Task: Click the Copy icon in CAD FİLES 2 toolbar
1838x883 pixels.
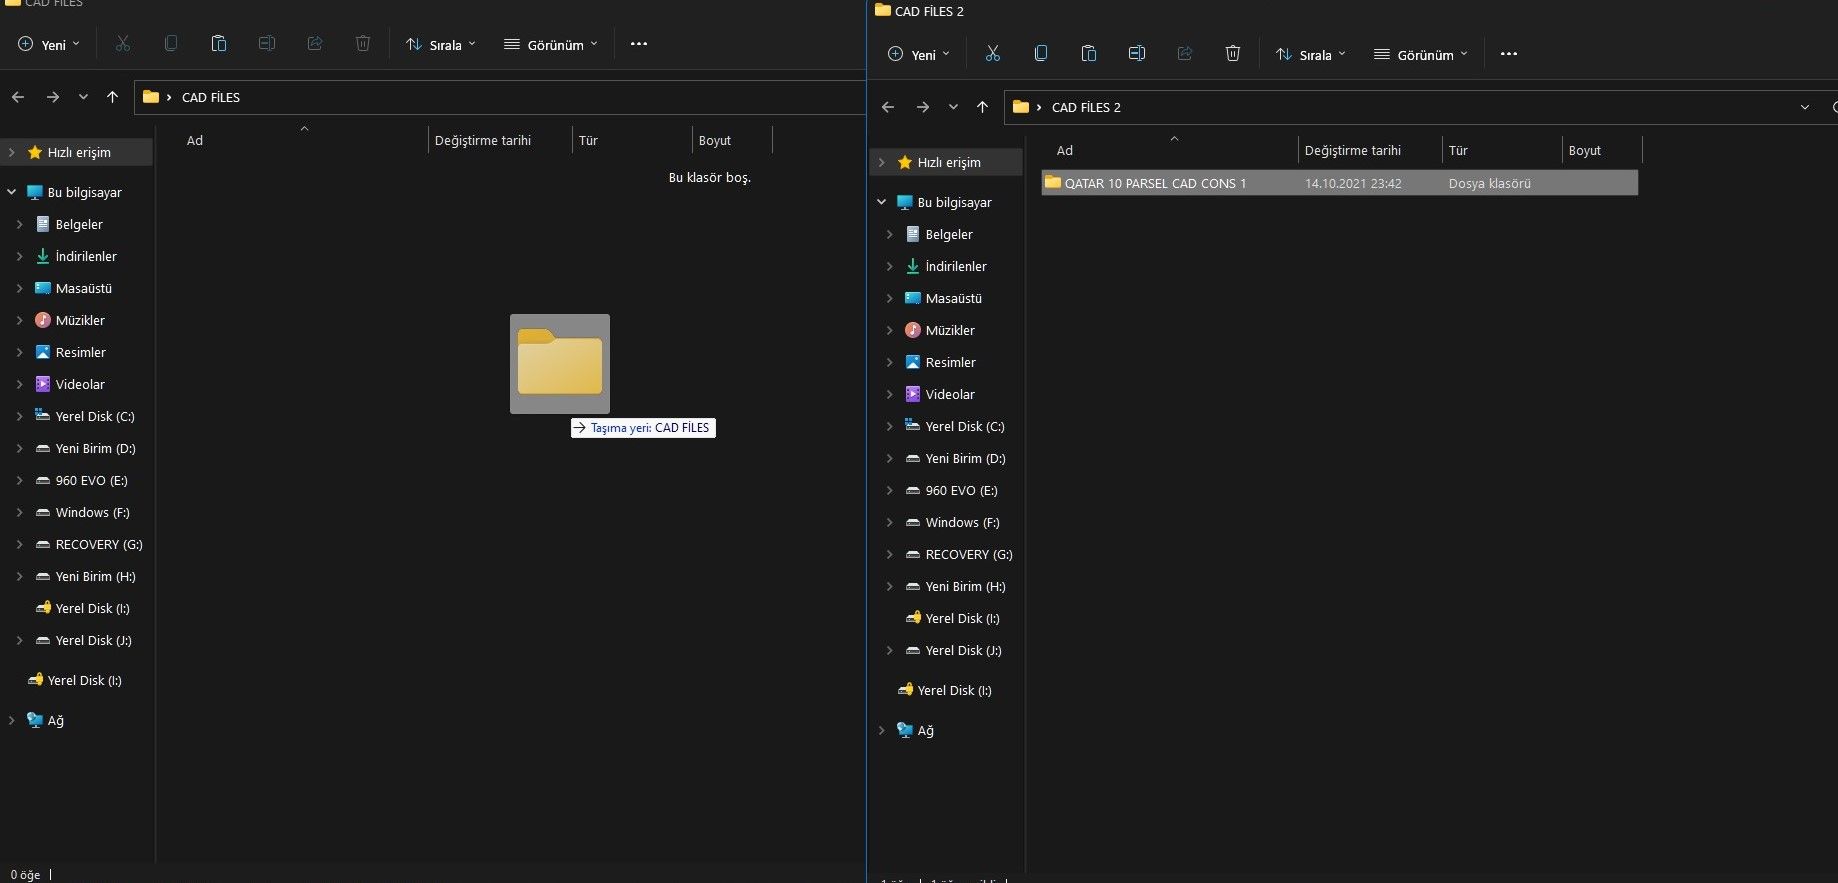Action: tap(1040, 54)
